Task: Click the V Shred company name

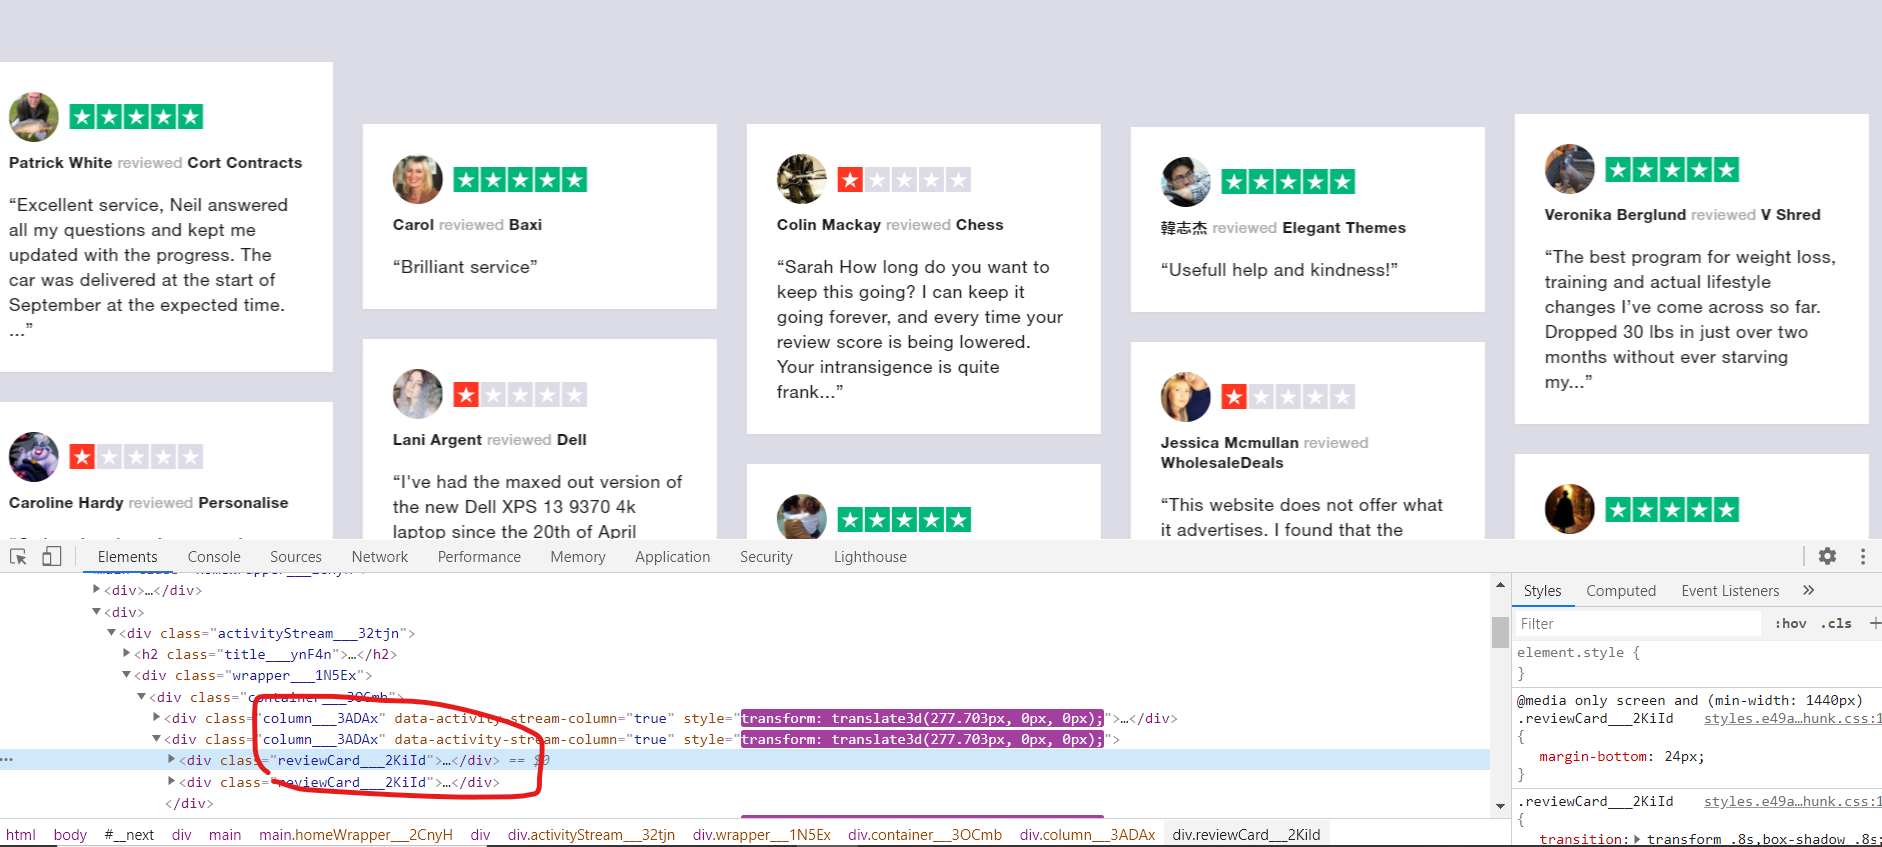Action: pyautogui.click(x=1790, y=215)
